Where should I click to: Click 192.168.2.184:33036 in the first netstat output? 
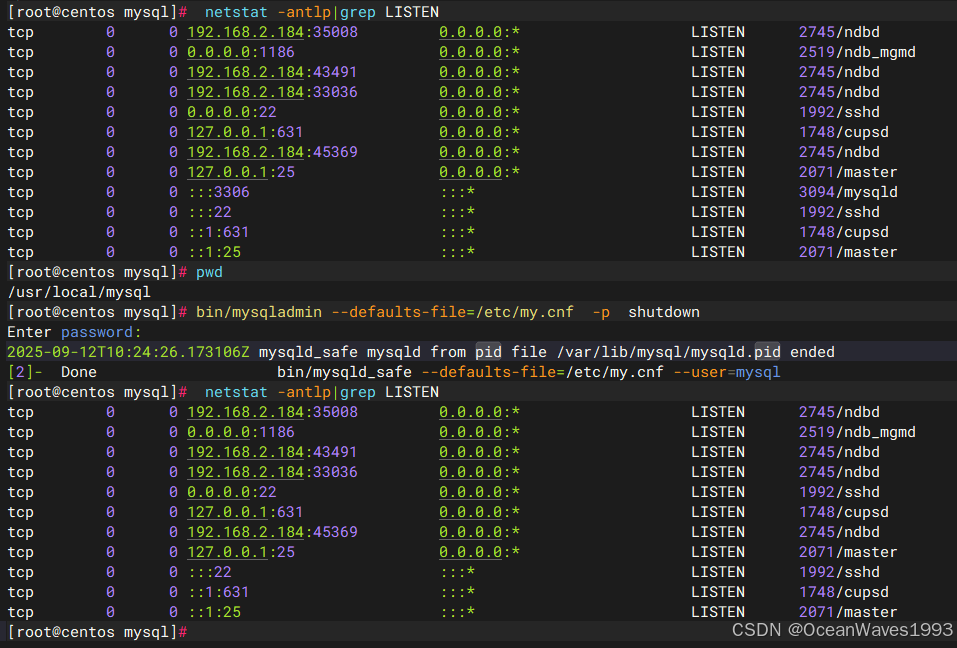tap(272, 92)
